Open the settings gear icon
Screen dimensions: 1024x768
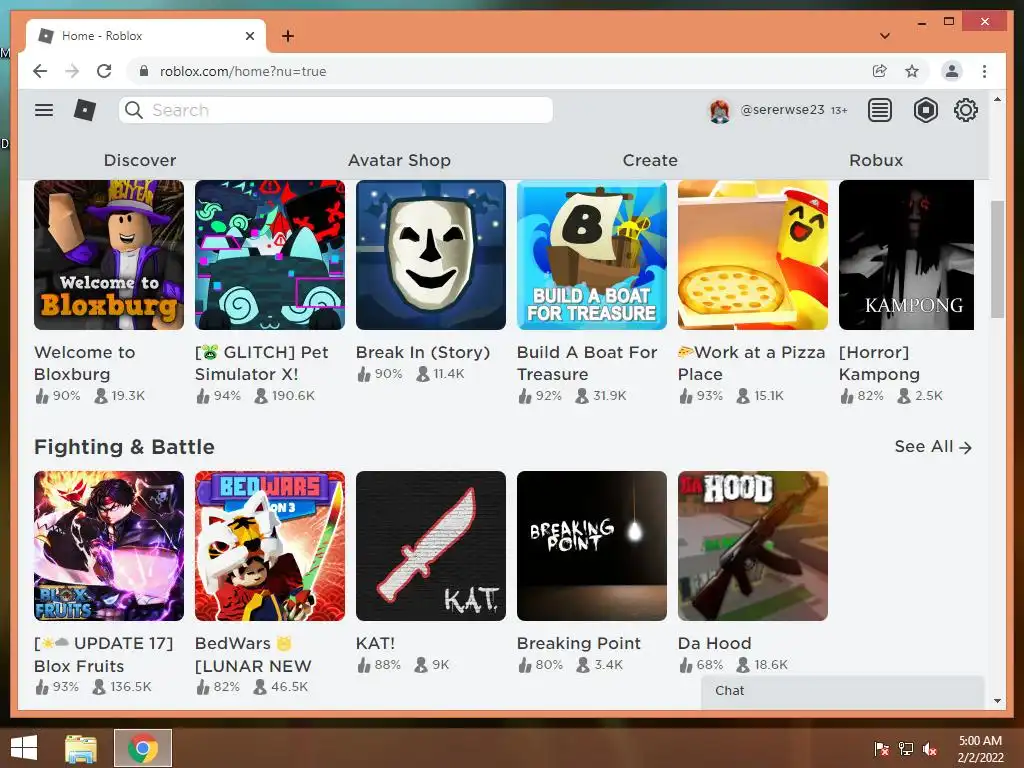click(x=966, y=110)
